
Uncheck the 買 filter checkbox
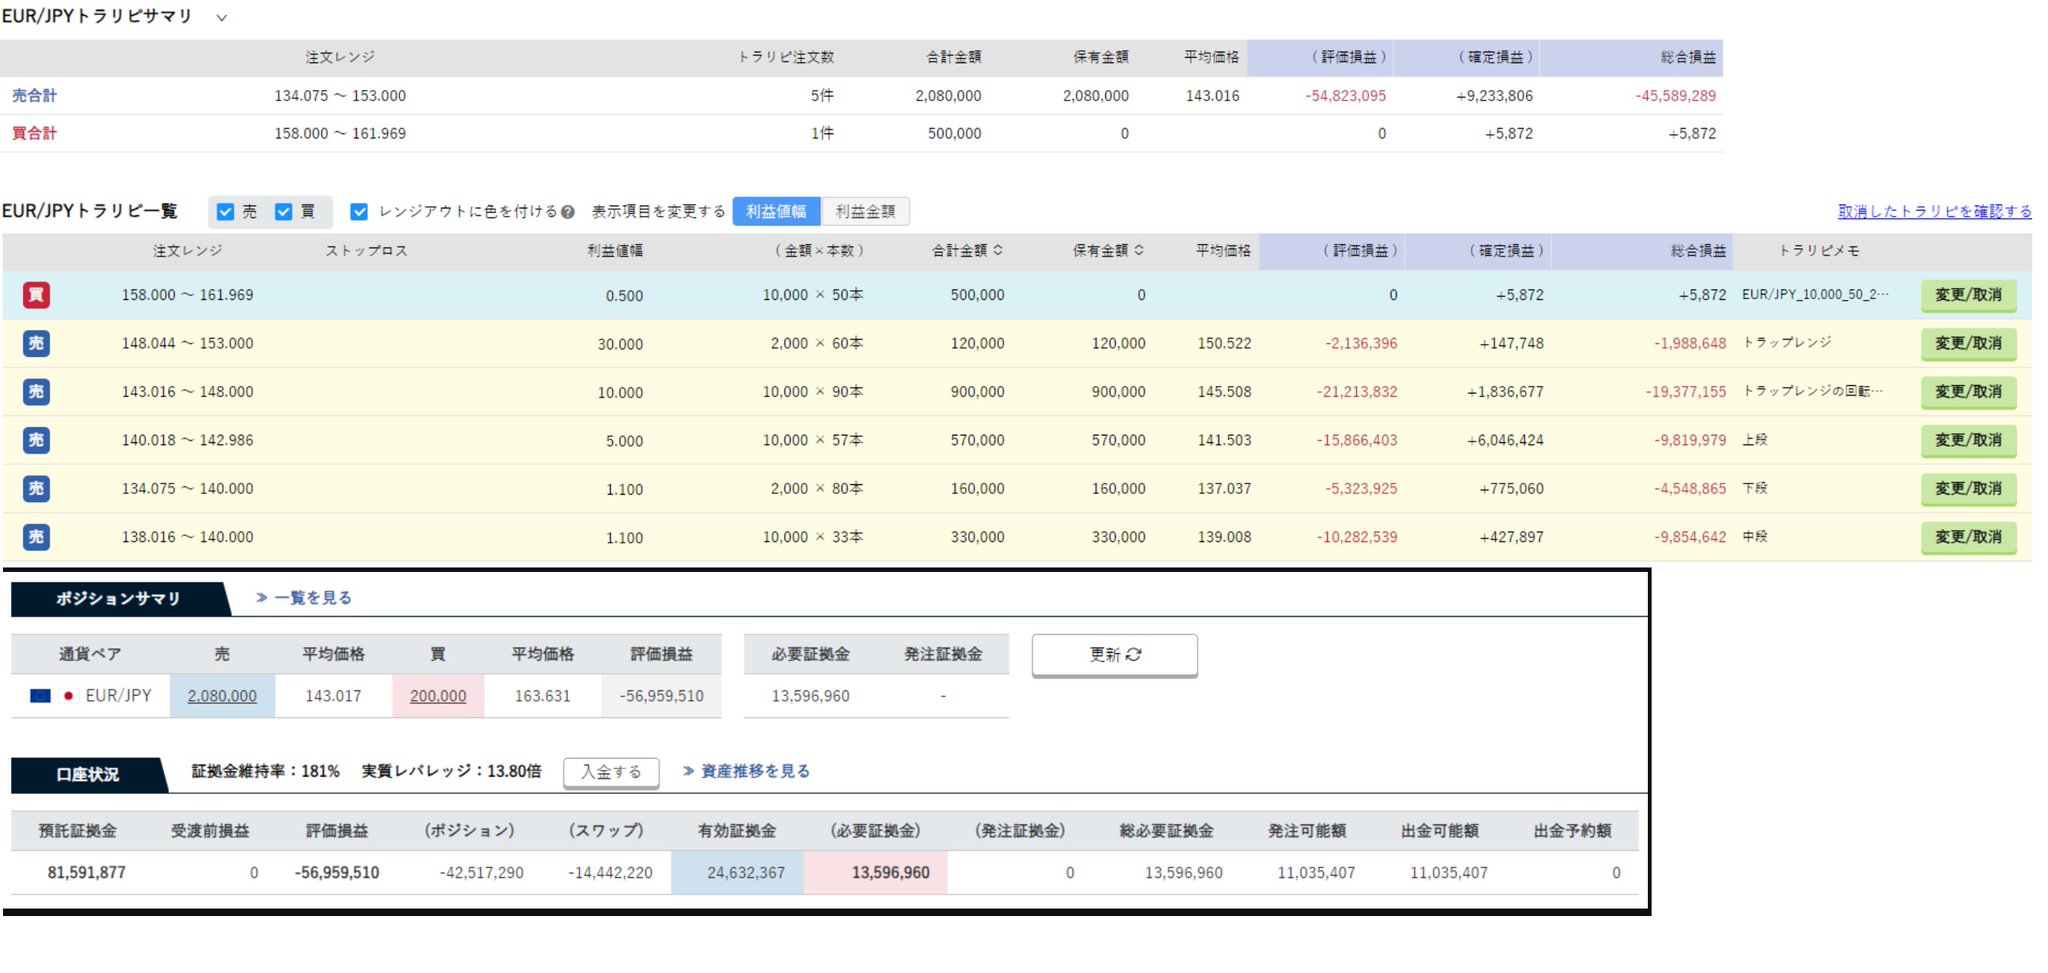pyautogui.click(x=284, y=212)
